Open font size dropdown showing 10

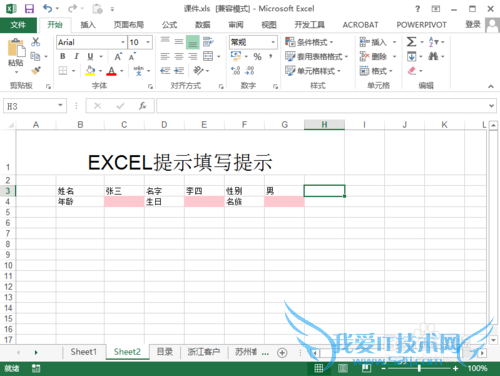[x=148, y=42]
